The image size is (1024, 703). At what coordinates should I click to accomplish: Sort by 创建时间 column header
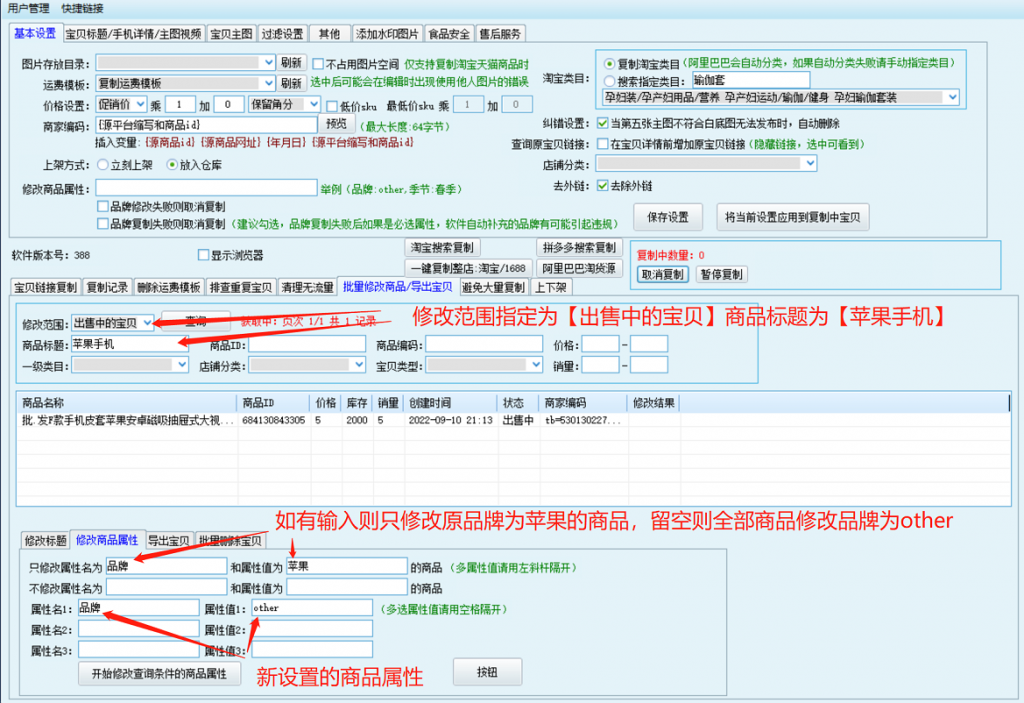point(449,403)
